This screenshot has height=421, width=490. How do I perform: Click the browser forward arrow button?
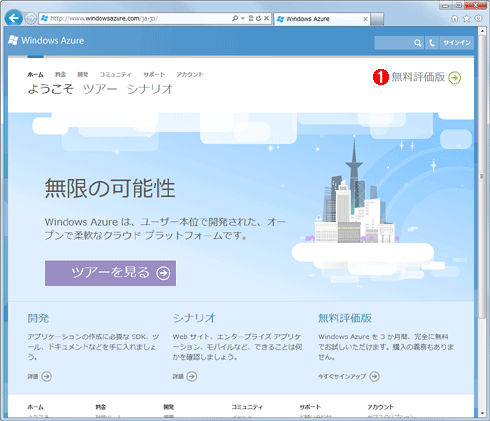click(31, 18)
